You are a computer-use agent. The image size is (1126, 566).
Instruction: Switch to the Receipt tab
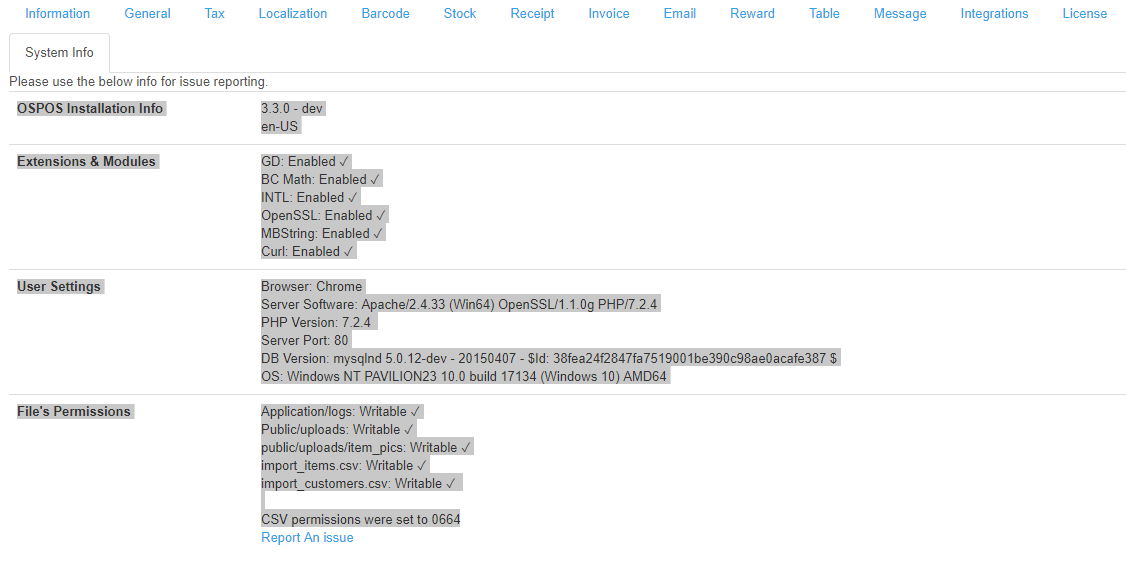[532, 14]
